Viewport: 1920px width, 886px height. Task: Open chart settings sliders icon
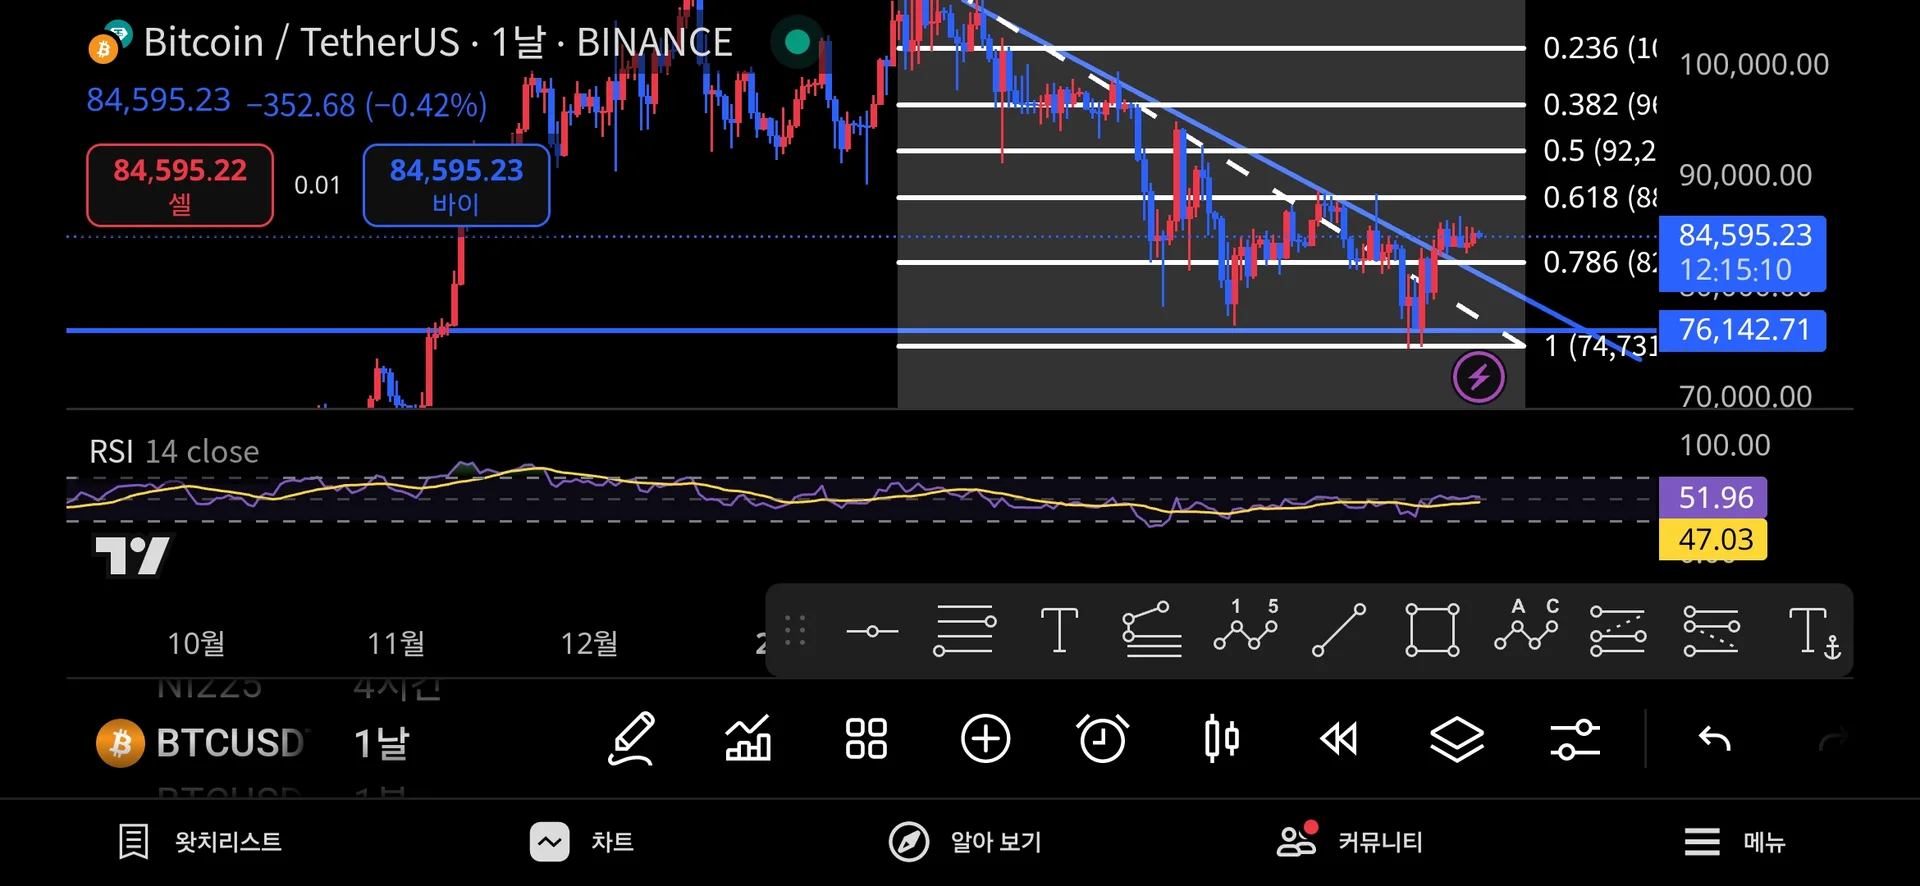coord(1575,740)
